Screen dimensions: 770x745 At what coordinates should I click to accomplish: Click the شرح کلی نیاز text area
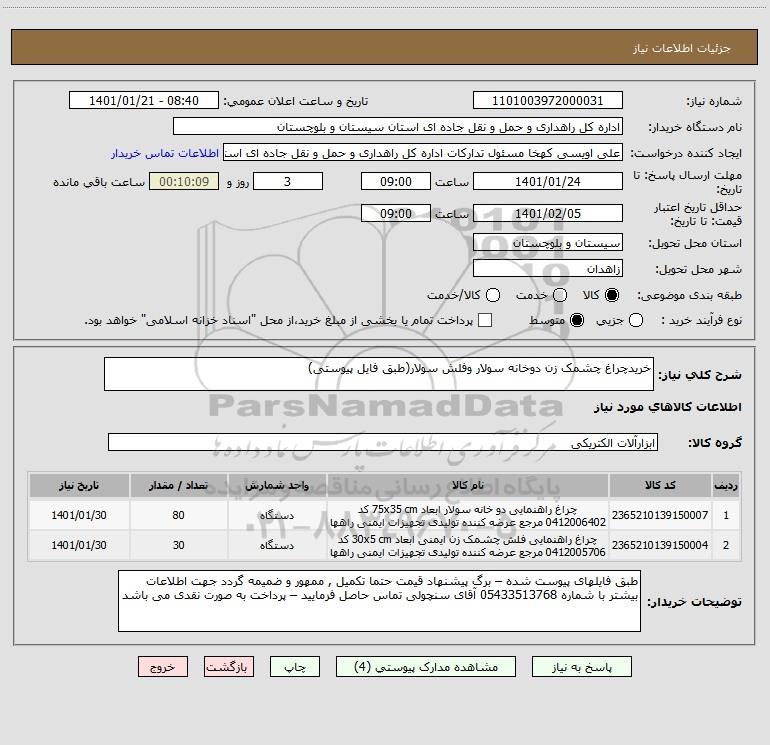pyautogui.click(x=379, y=374)
